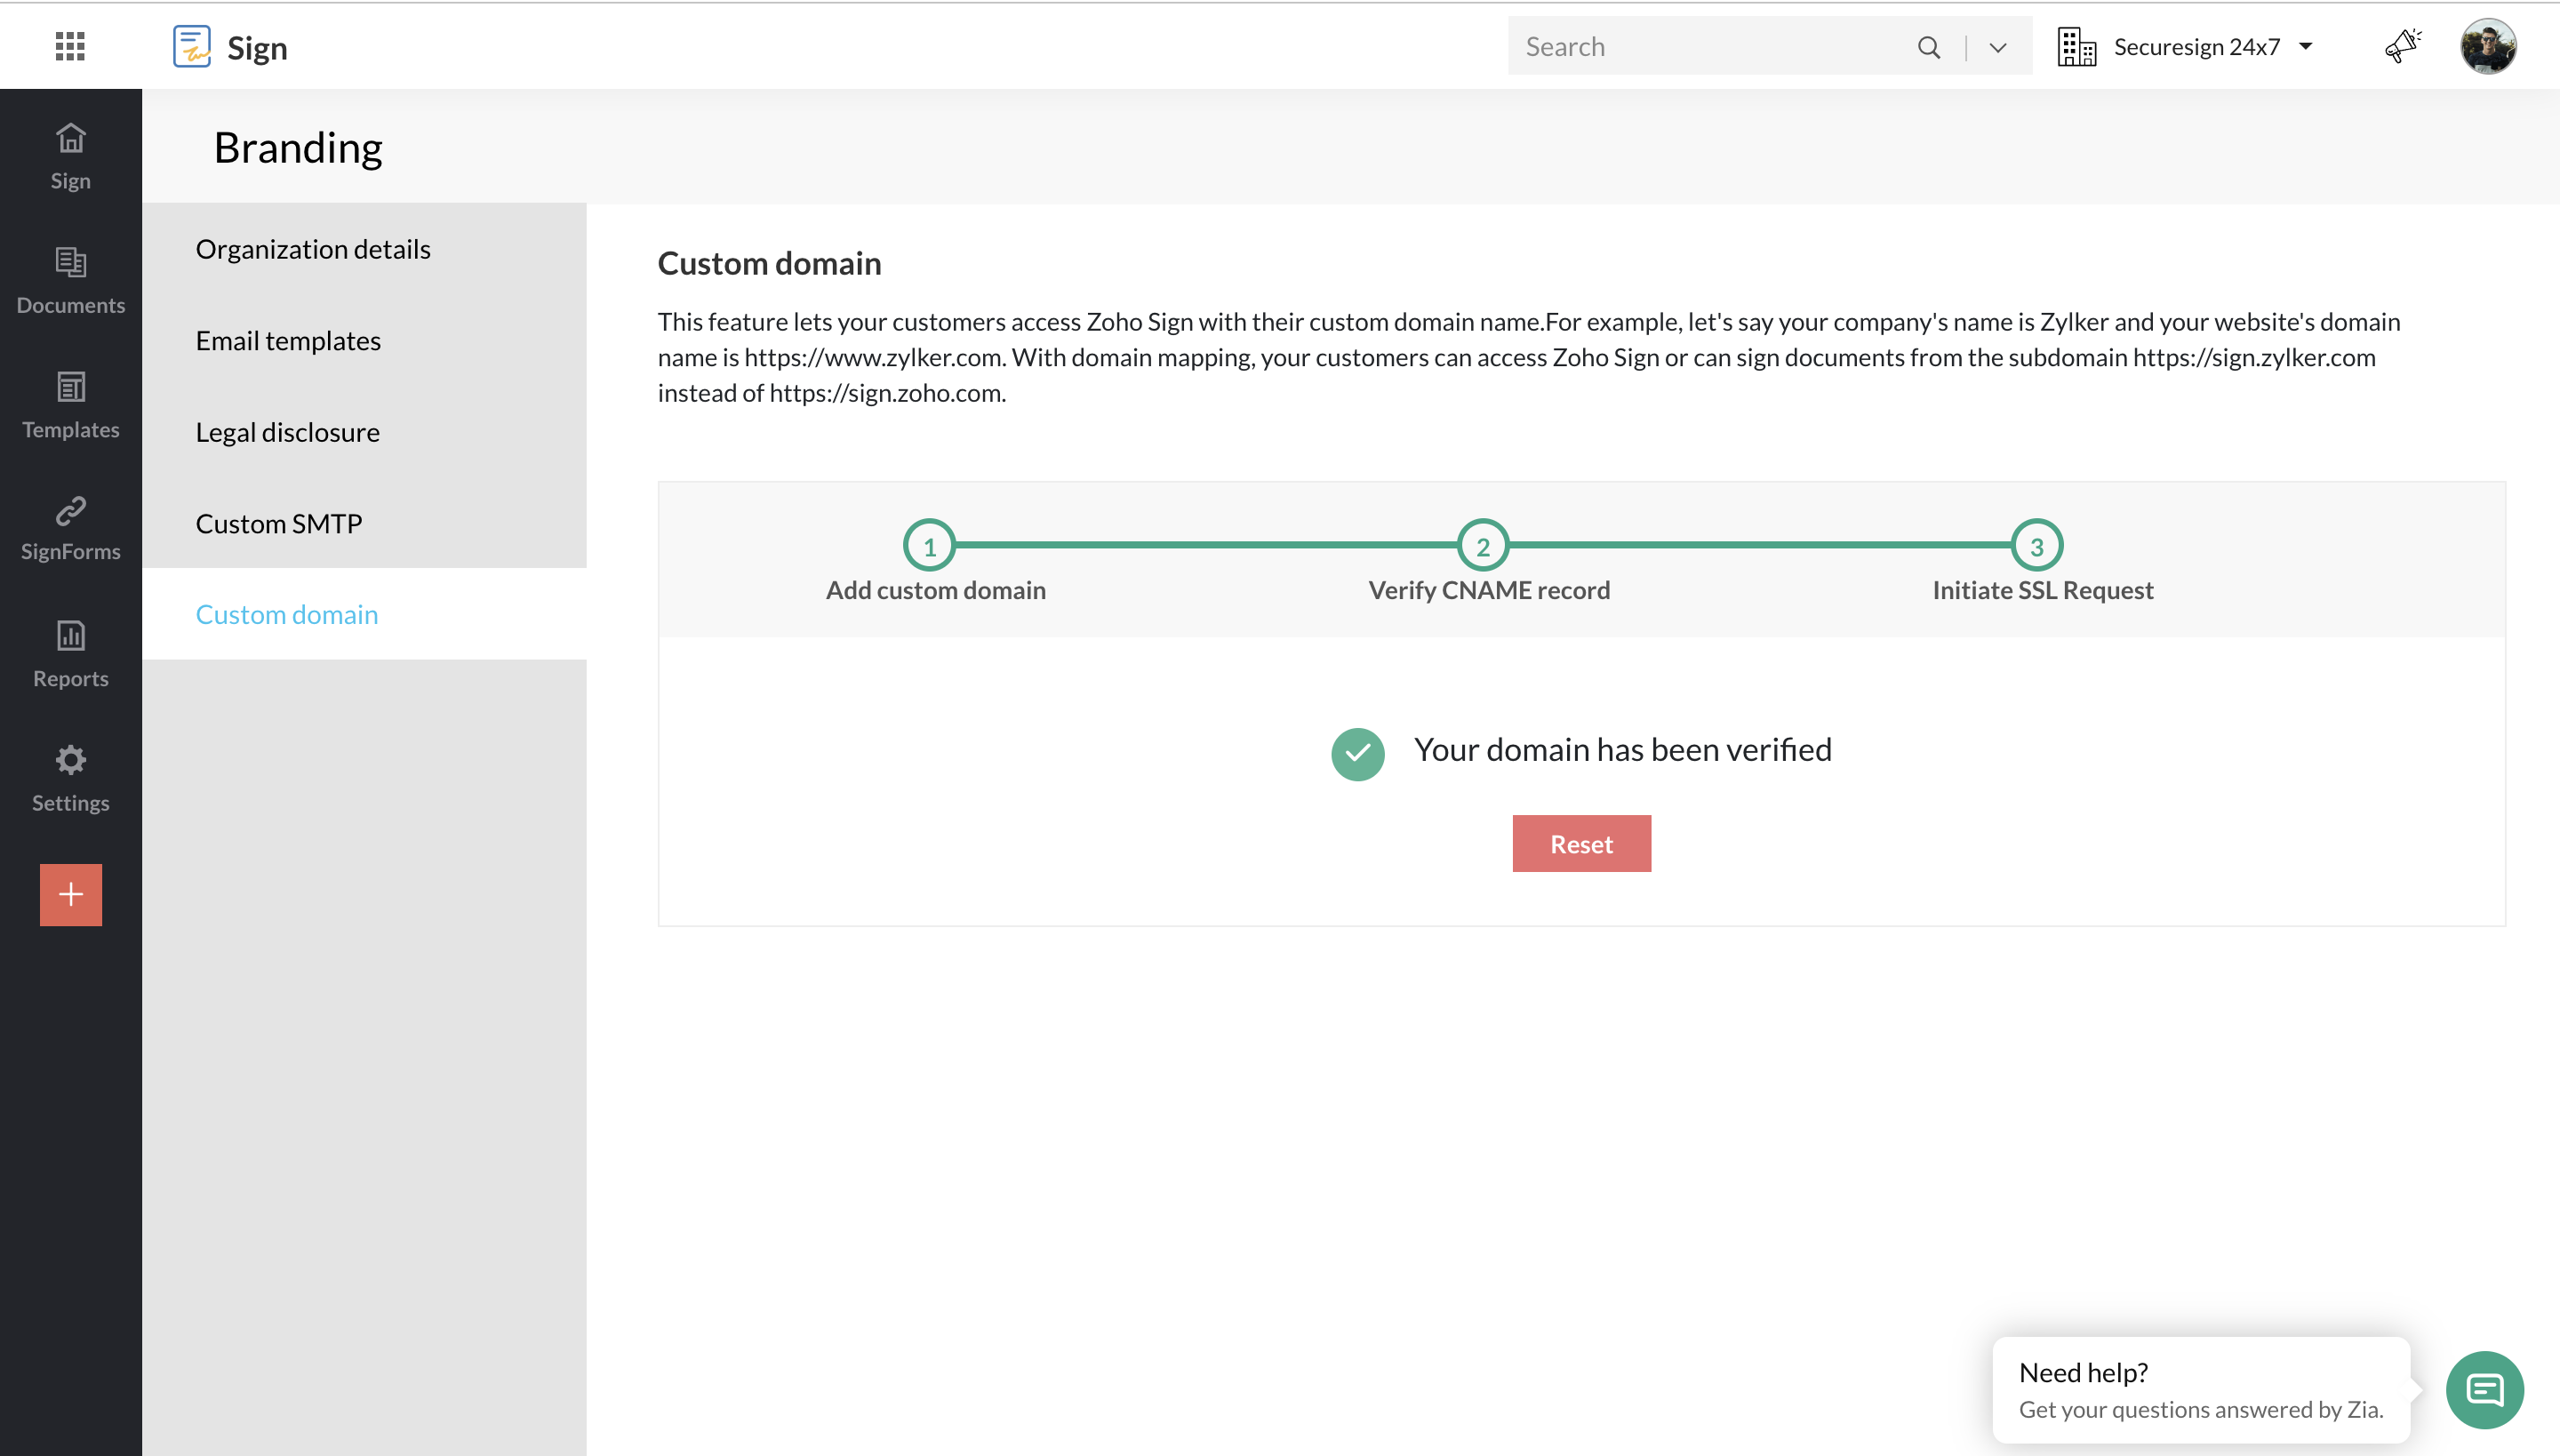Image resolution: width=2560 pixels, height=1456 pixels.
Task: Select the Custom SMTP menu item
Action: [x=278, y=523]
